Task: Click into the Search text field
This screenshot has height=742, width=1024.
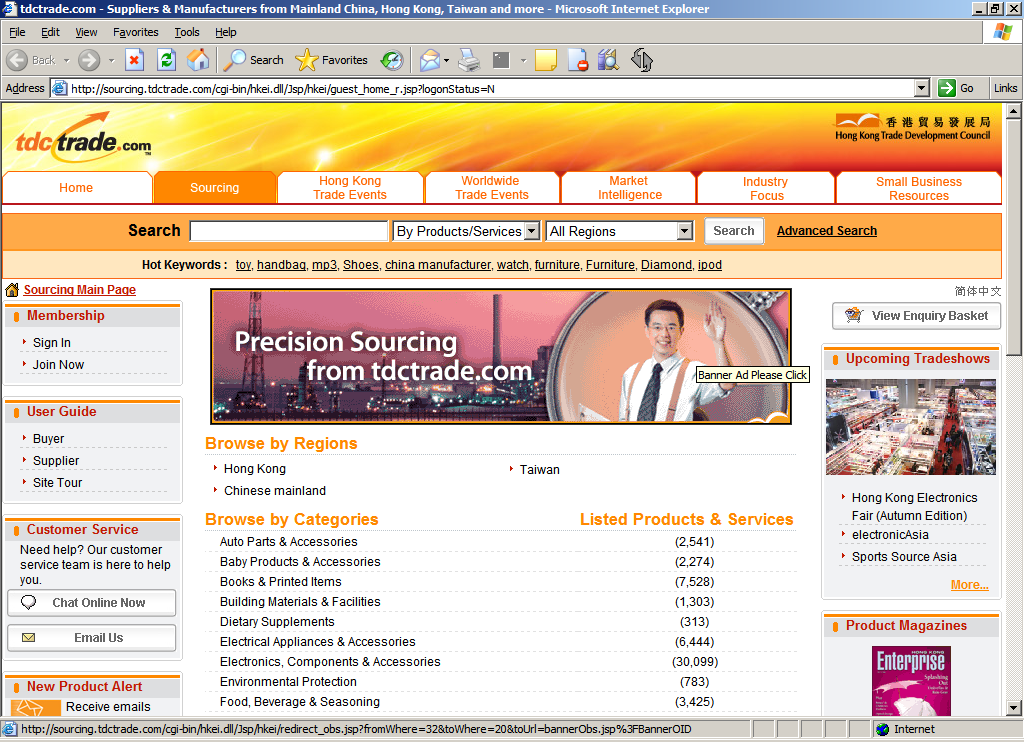Action: [x=289, y=231]
